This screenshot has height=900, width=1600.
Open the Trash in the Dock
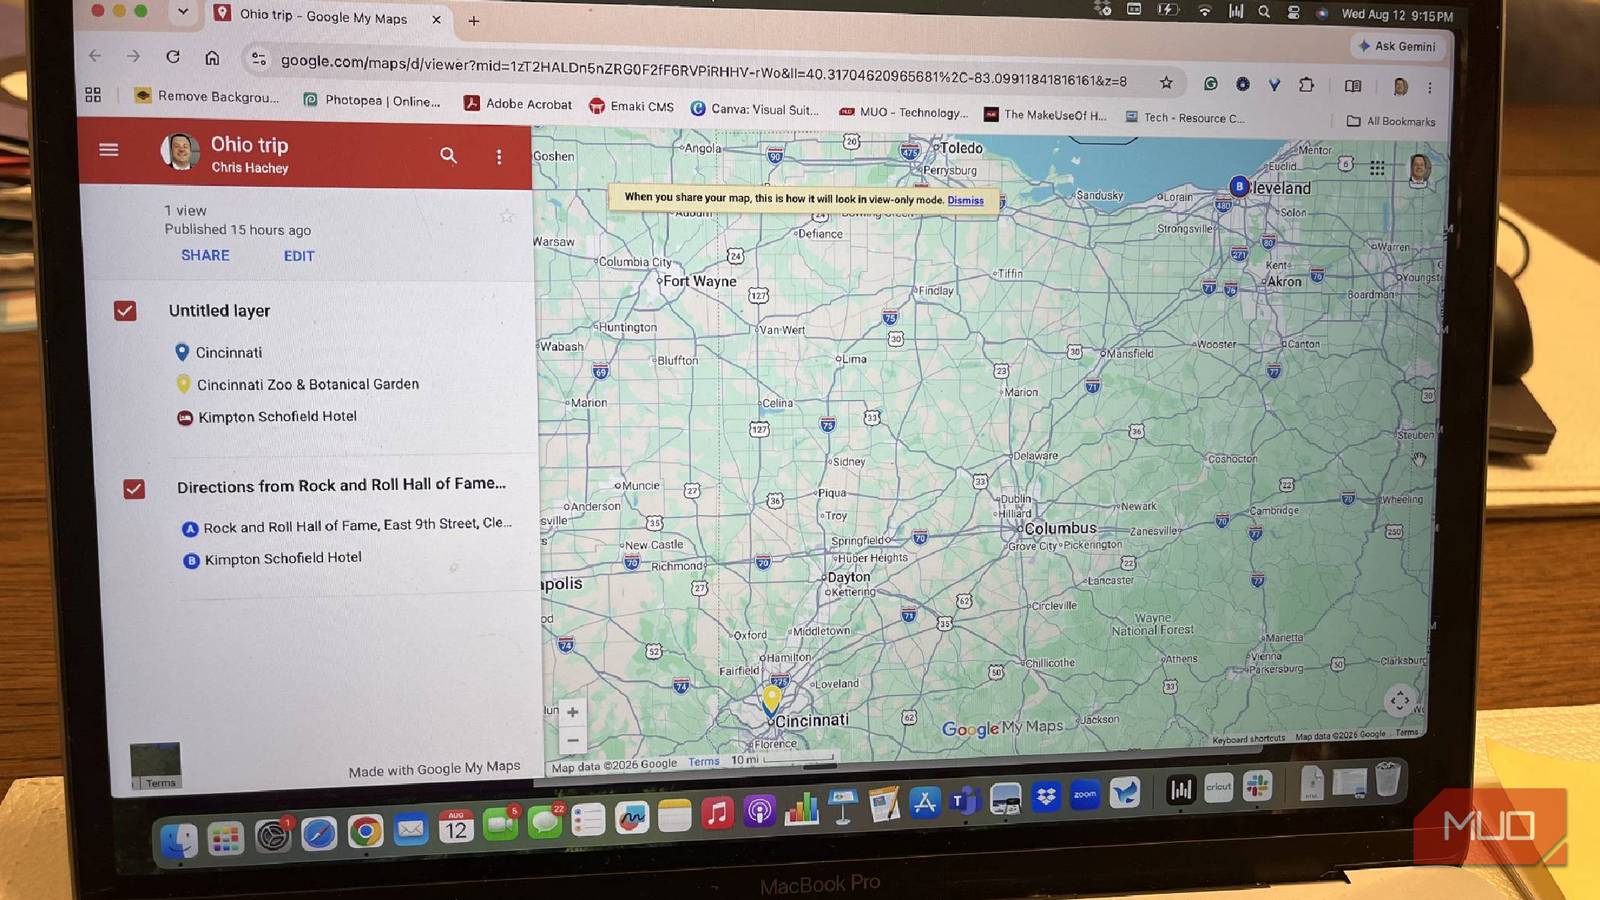(1387, 779)
